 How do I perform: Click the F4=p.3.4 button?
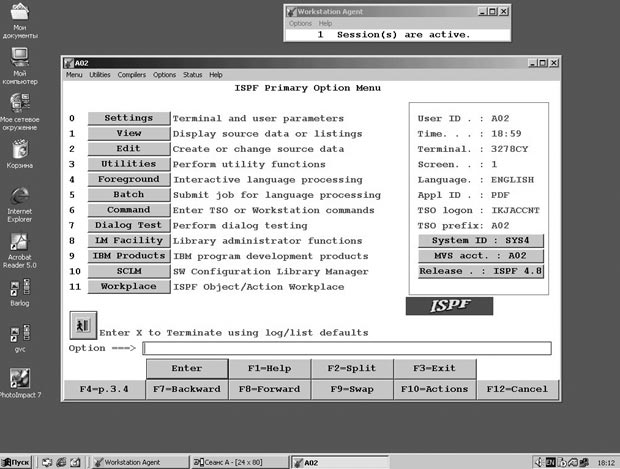pyautogui.click(x=104, y=390)
